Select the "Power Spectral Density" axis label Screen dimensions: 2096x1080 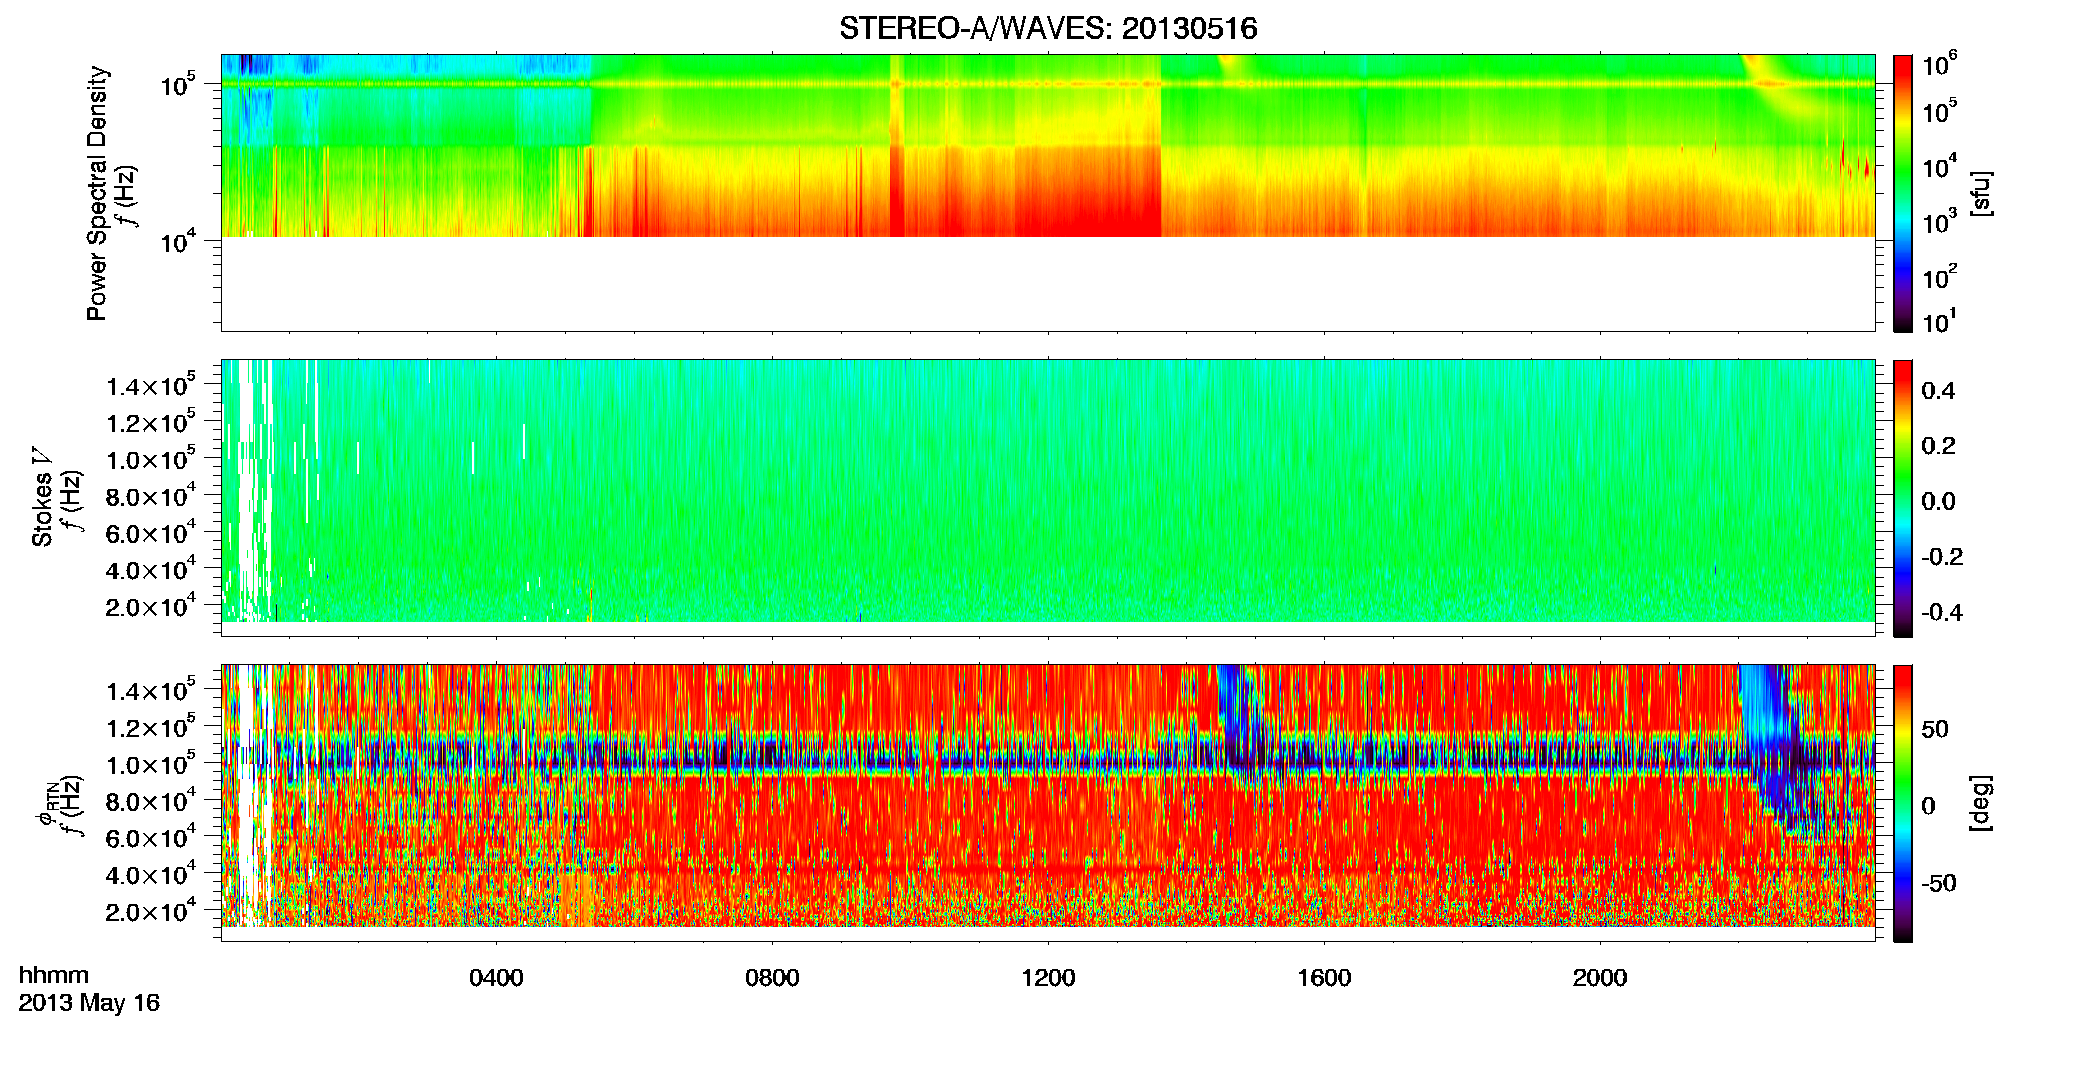click(97, 193)
